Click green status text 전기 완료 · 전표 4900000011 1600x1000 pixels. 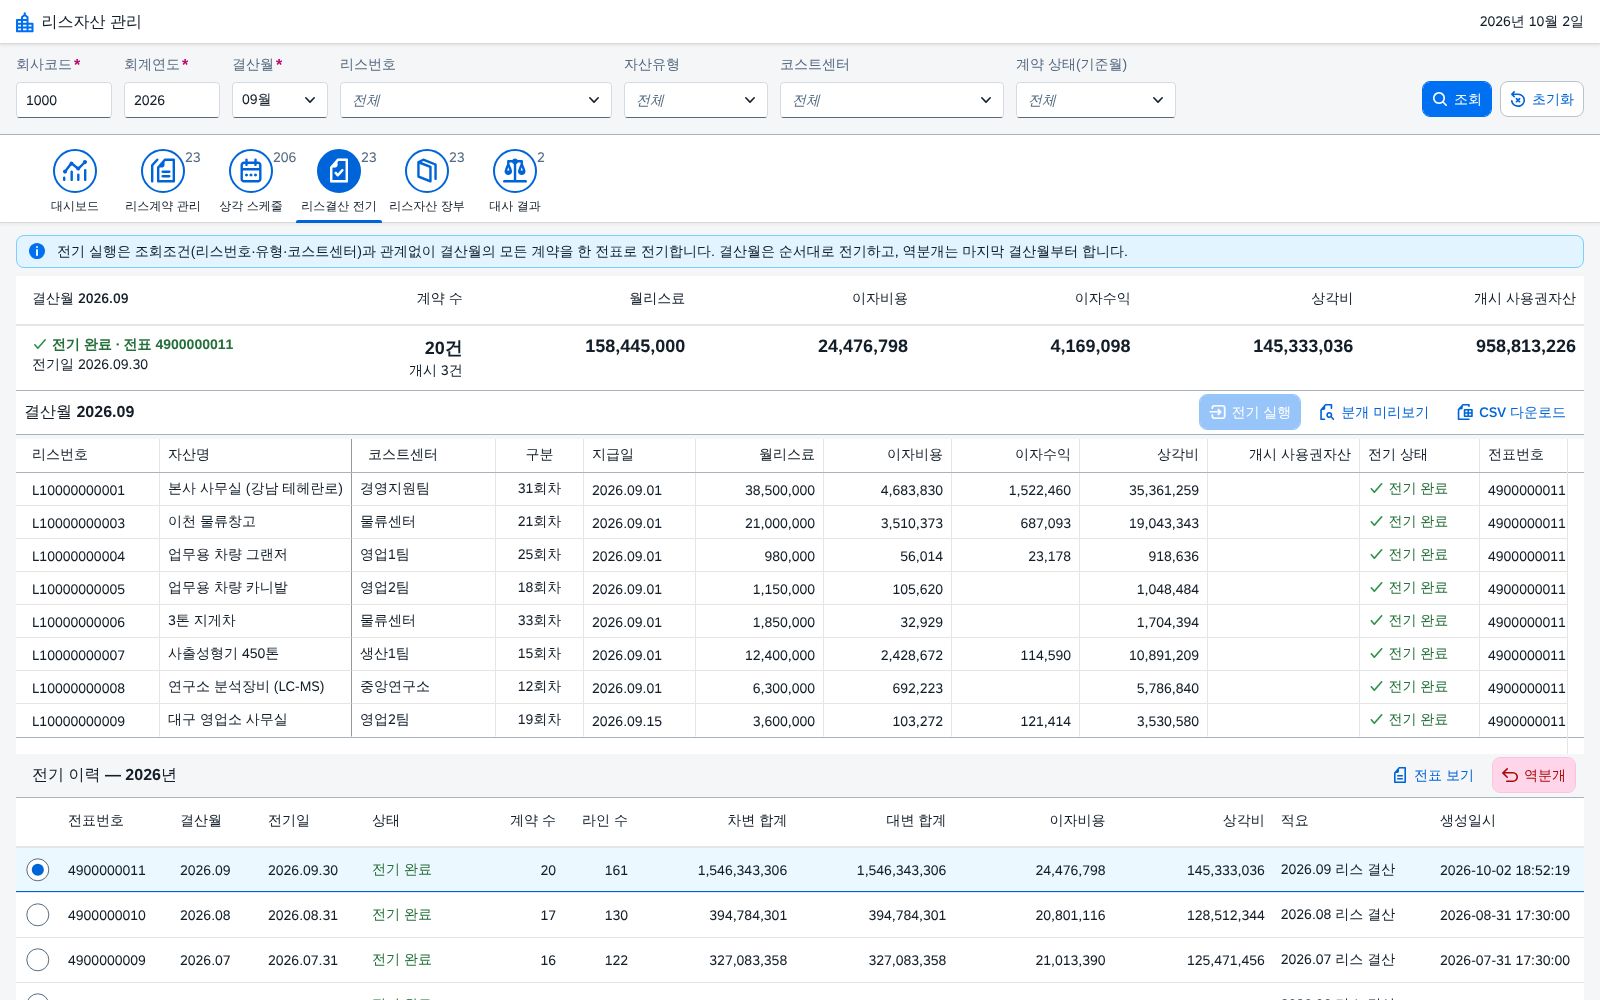(x=142, y=344)
